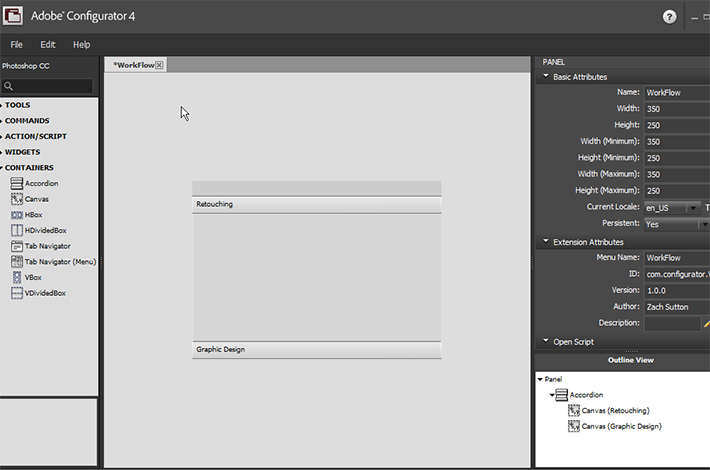Open the Current Locale en_US dropdown
The height and width of the screenshot is (470, 710).
tap(672, 208)
